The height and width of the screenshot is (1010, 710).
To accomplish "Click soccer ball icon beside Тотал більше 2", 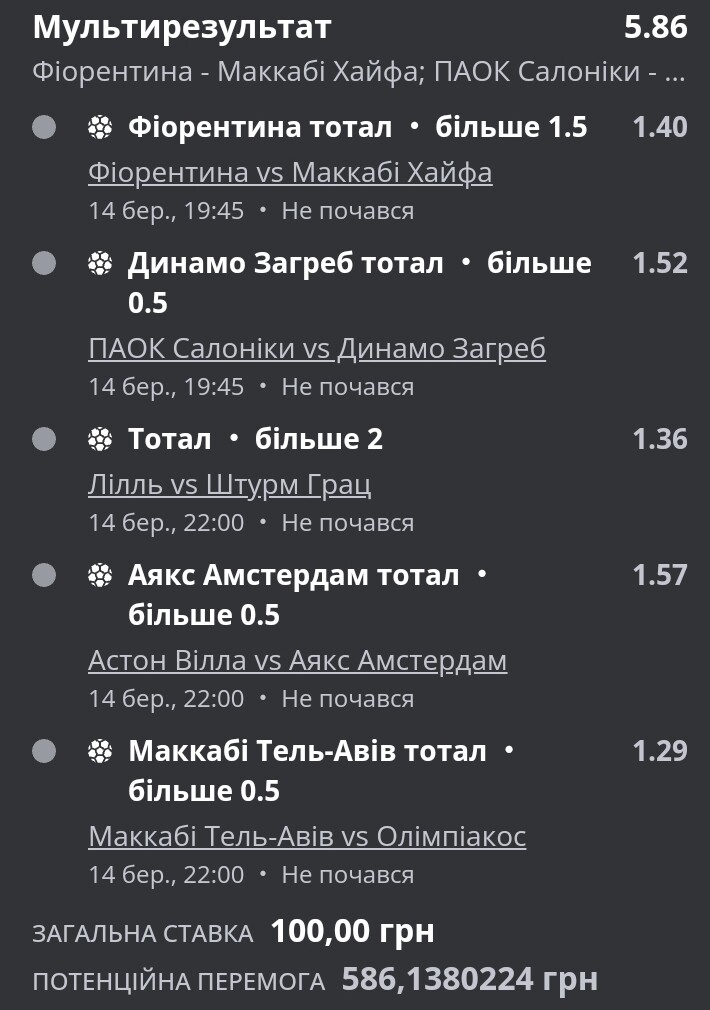I will tap(100, 439).
